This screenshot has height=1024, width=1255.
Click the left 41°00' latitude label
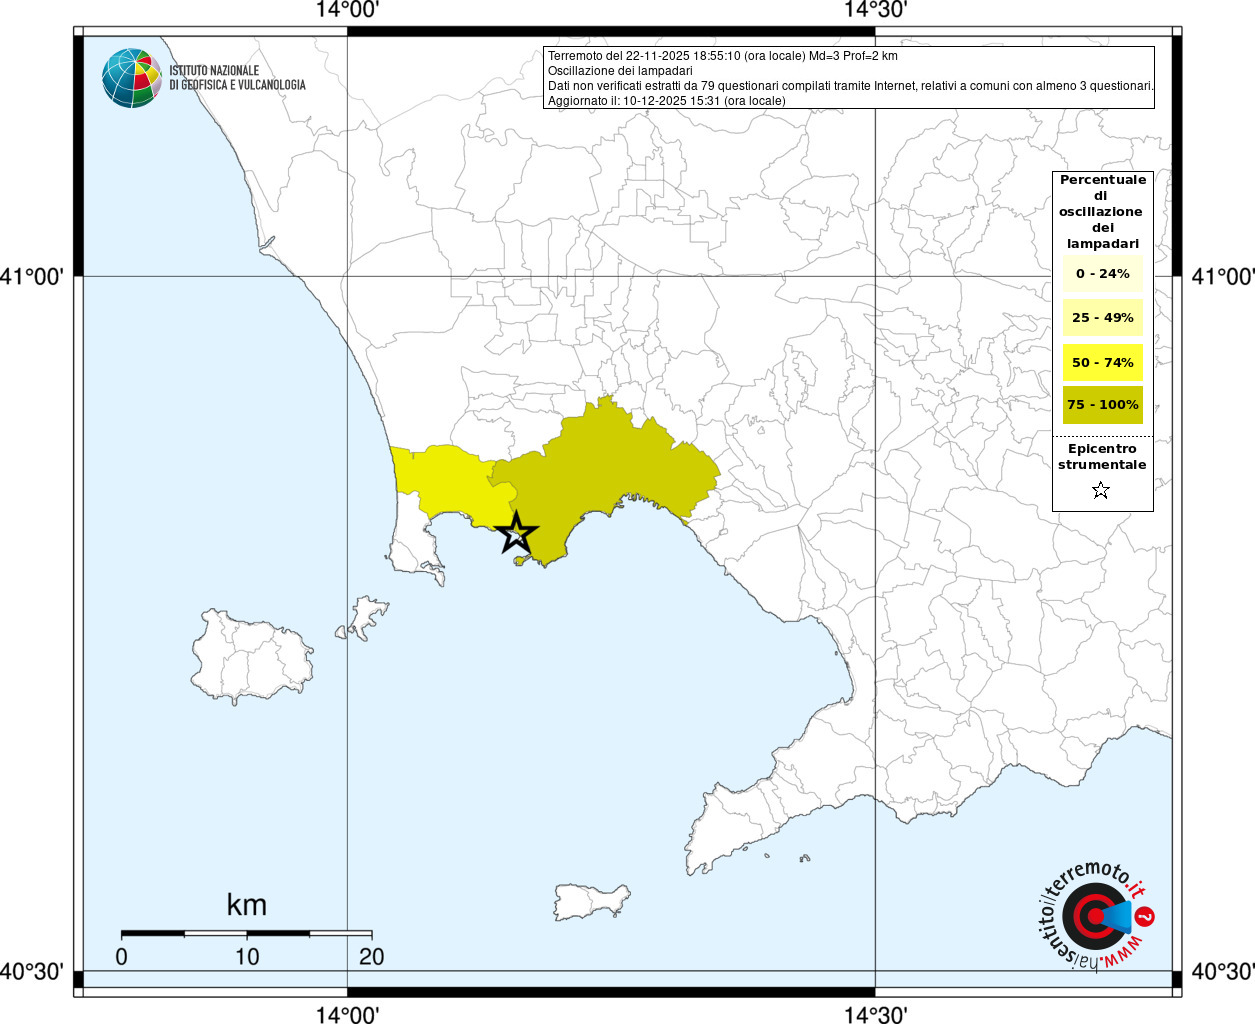32,276
